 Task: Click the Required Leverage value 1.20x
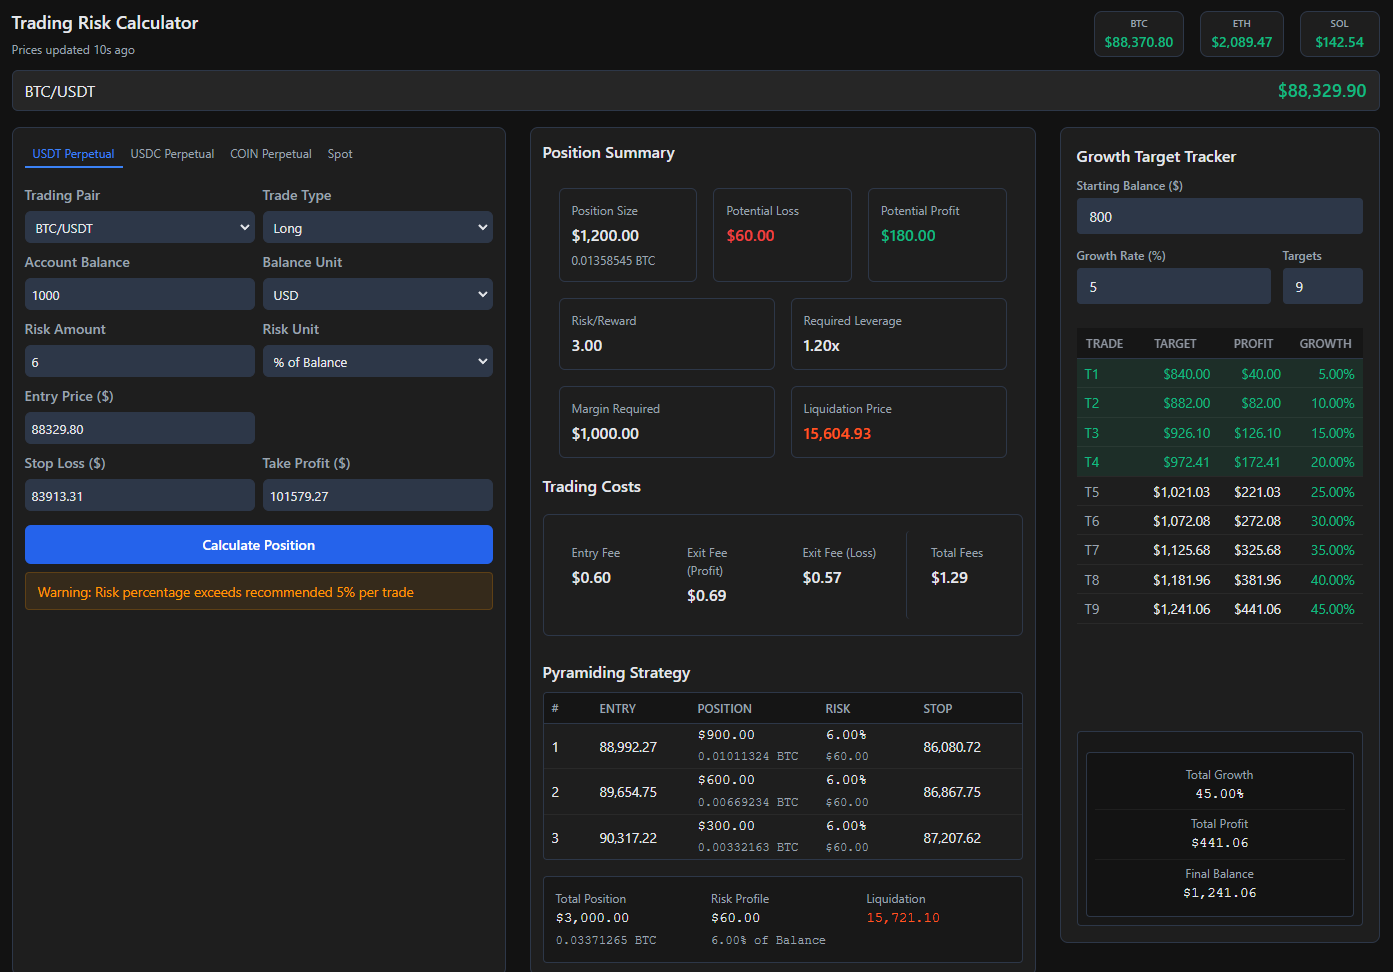[821, 346]
